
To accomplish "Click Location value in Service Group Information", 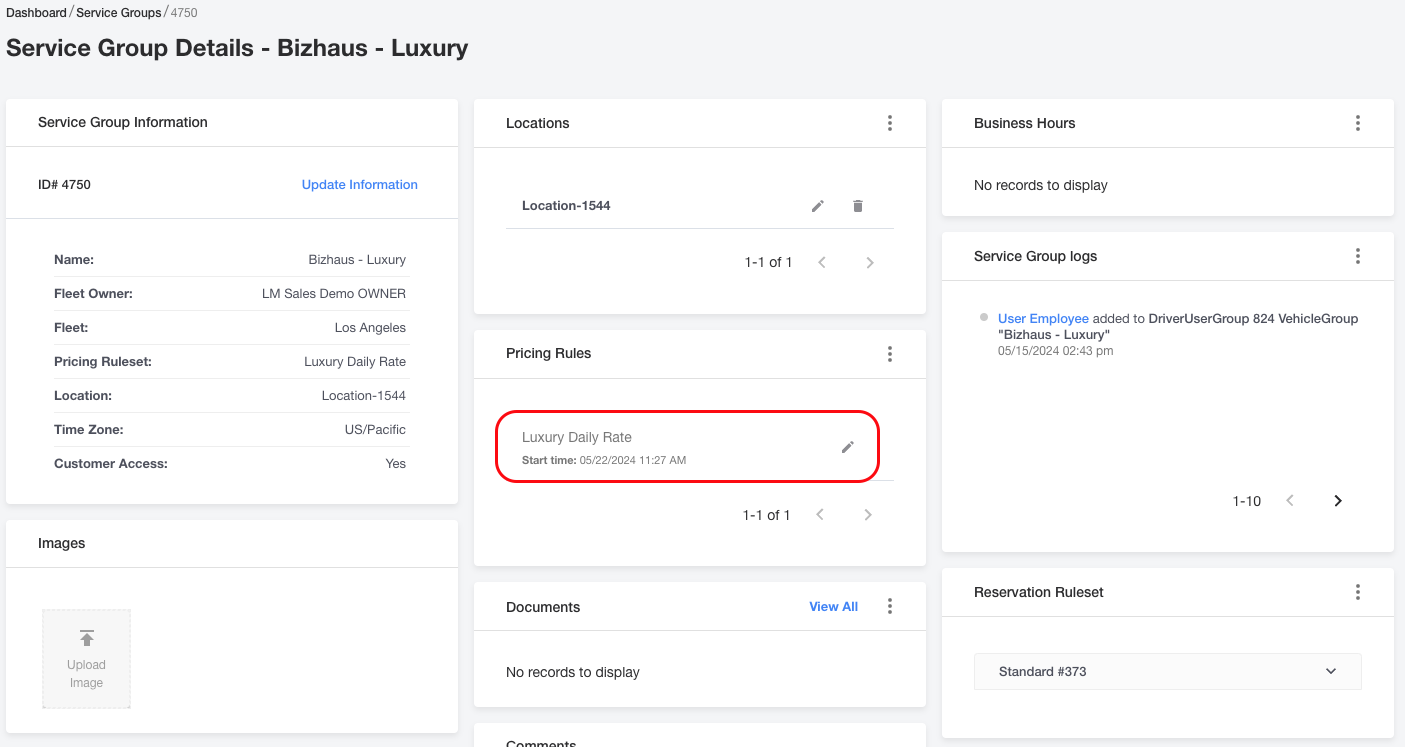I will [364, 396].
